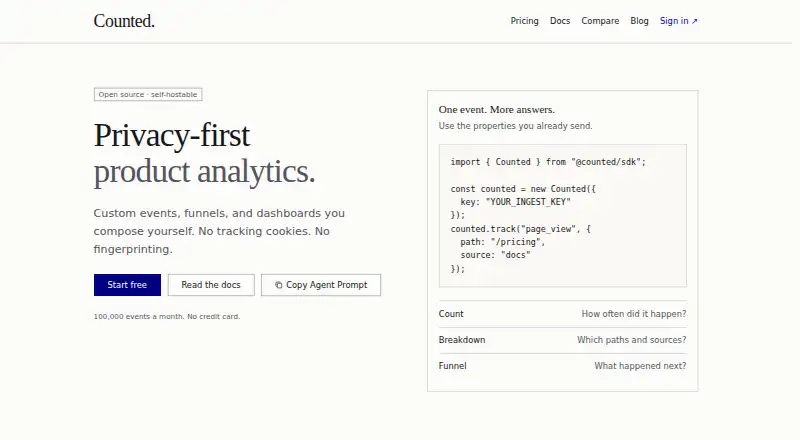Click "Which paths and sources?" text

click(632, 340)
